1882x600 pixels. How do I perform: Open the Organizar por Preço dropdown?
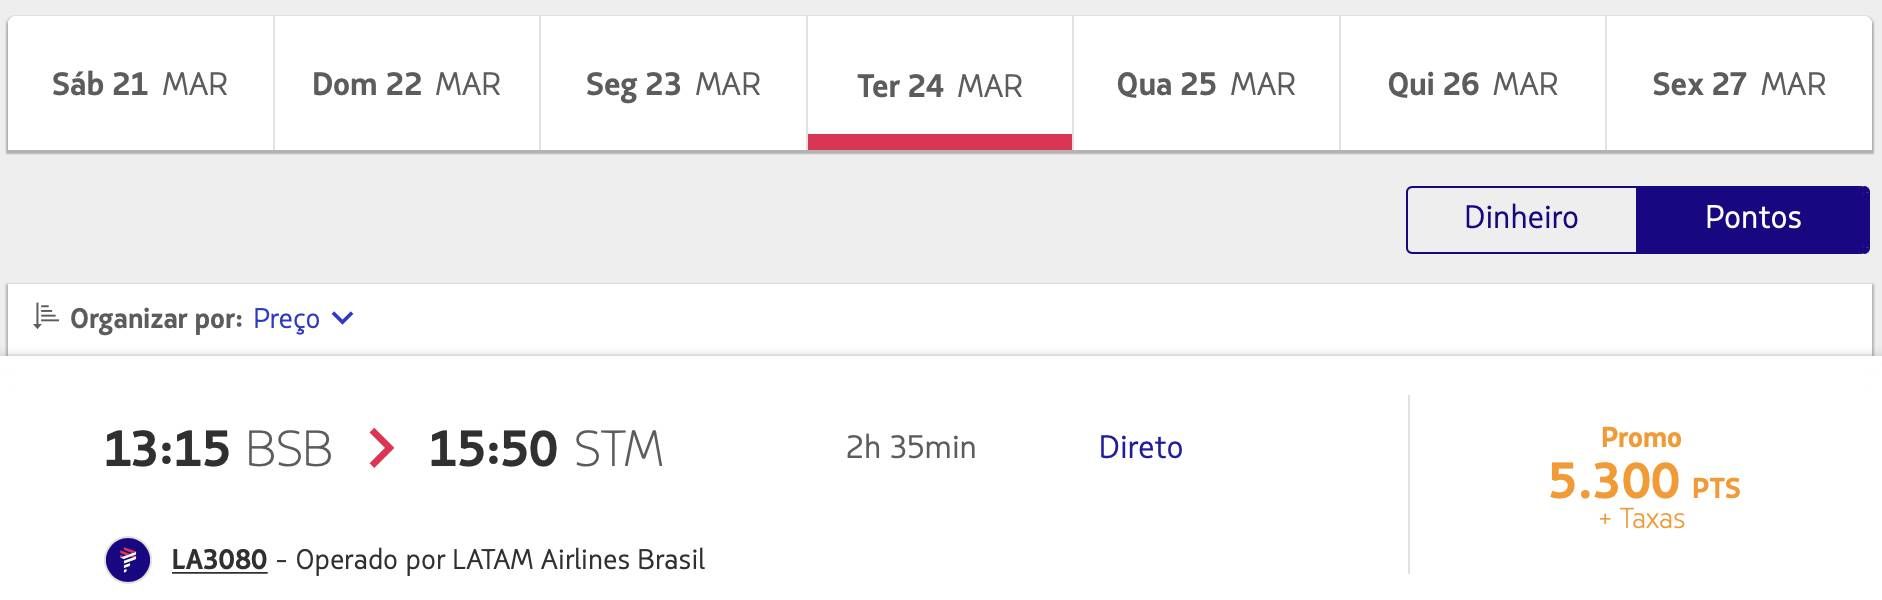pyautogui.click(x=303, y=318)
